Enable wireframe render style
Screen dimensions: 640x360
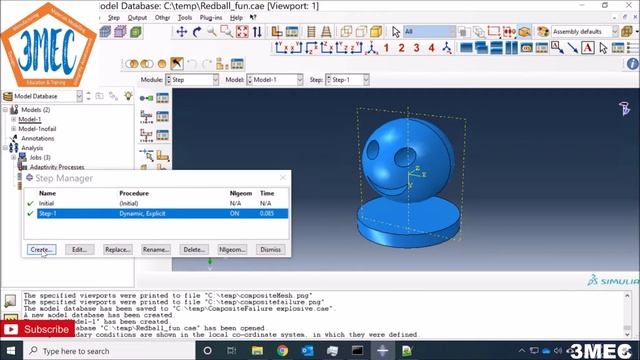point(346,32)
